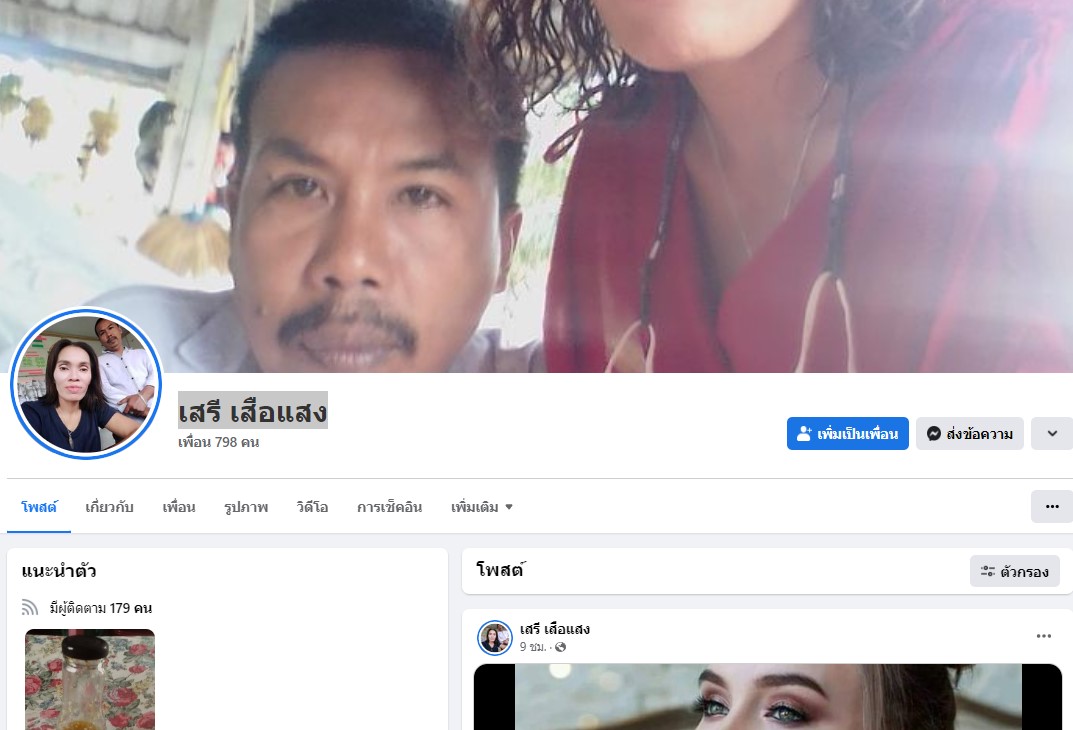Click the แนะนำตัว intro heading

click(59, 571)
